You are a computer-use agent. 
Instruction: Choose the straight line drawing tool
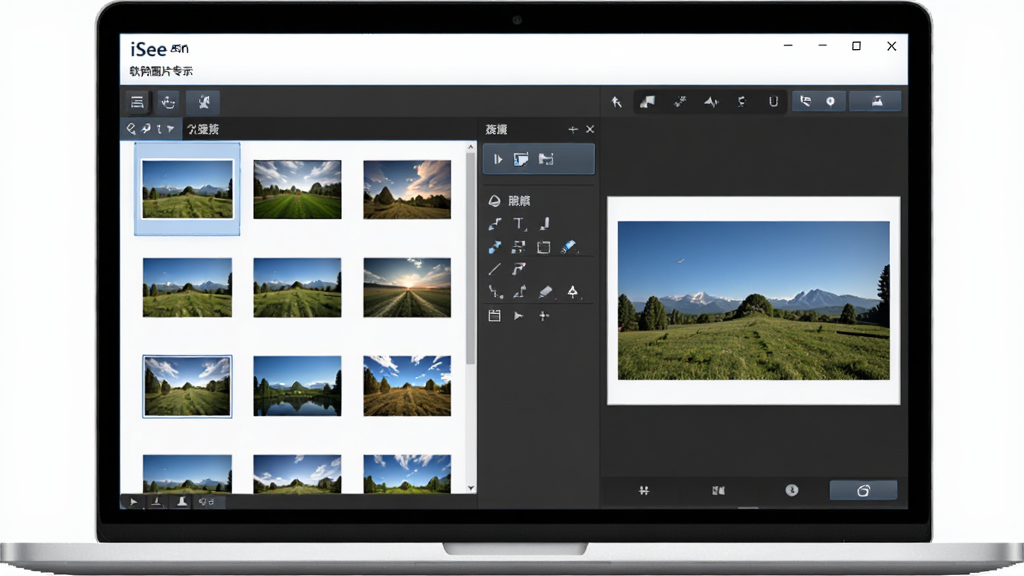pyautogui.click(x=495, y=269)
